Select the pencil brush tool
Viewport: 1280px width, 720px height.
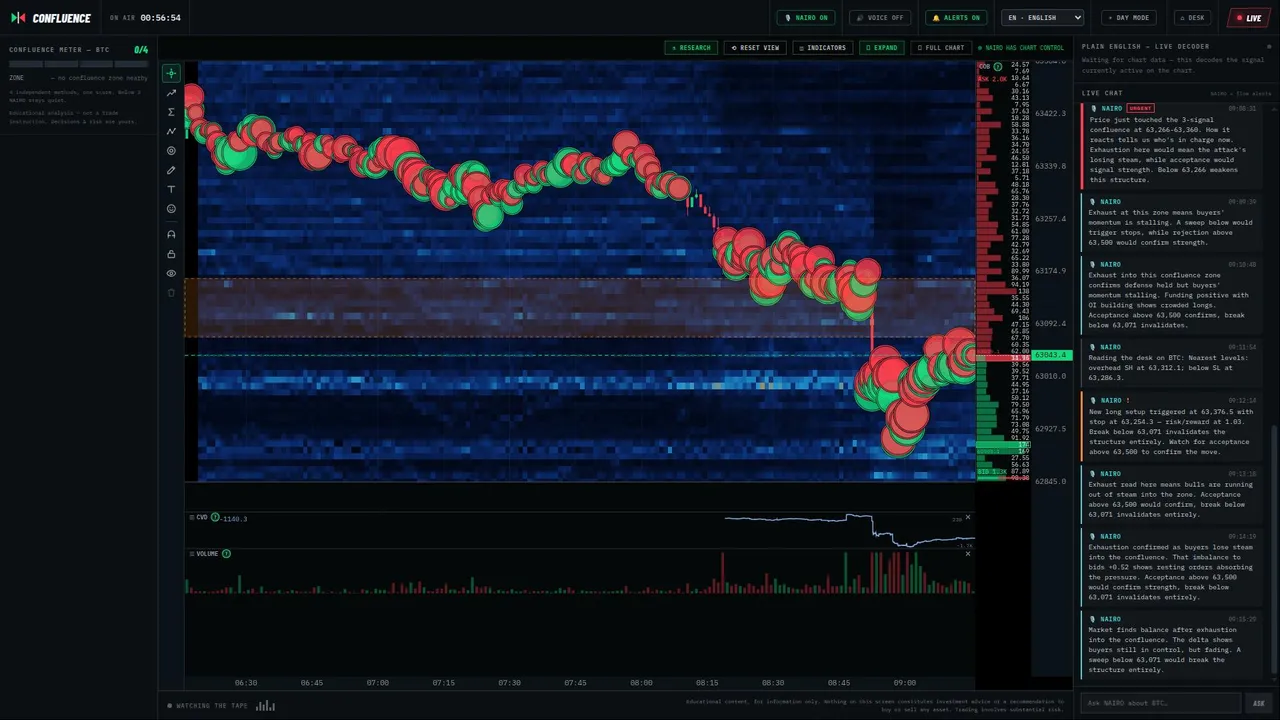(171, 170)
